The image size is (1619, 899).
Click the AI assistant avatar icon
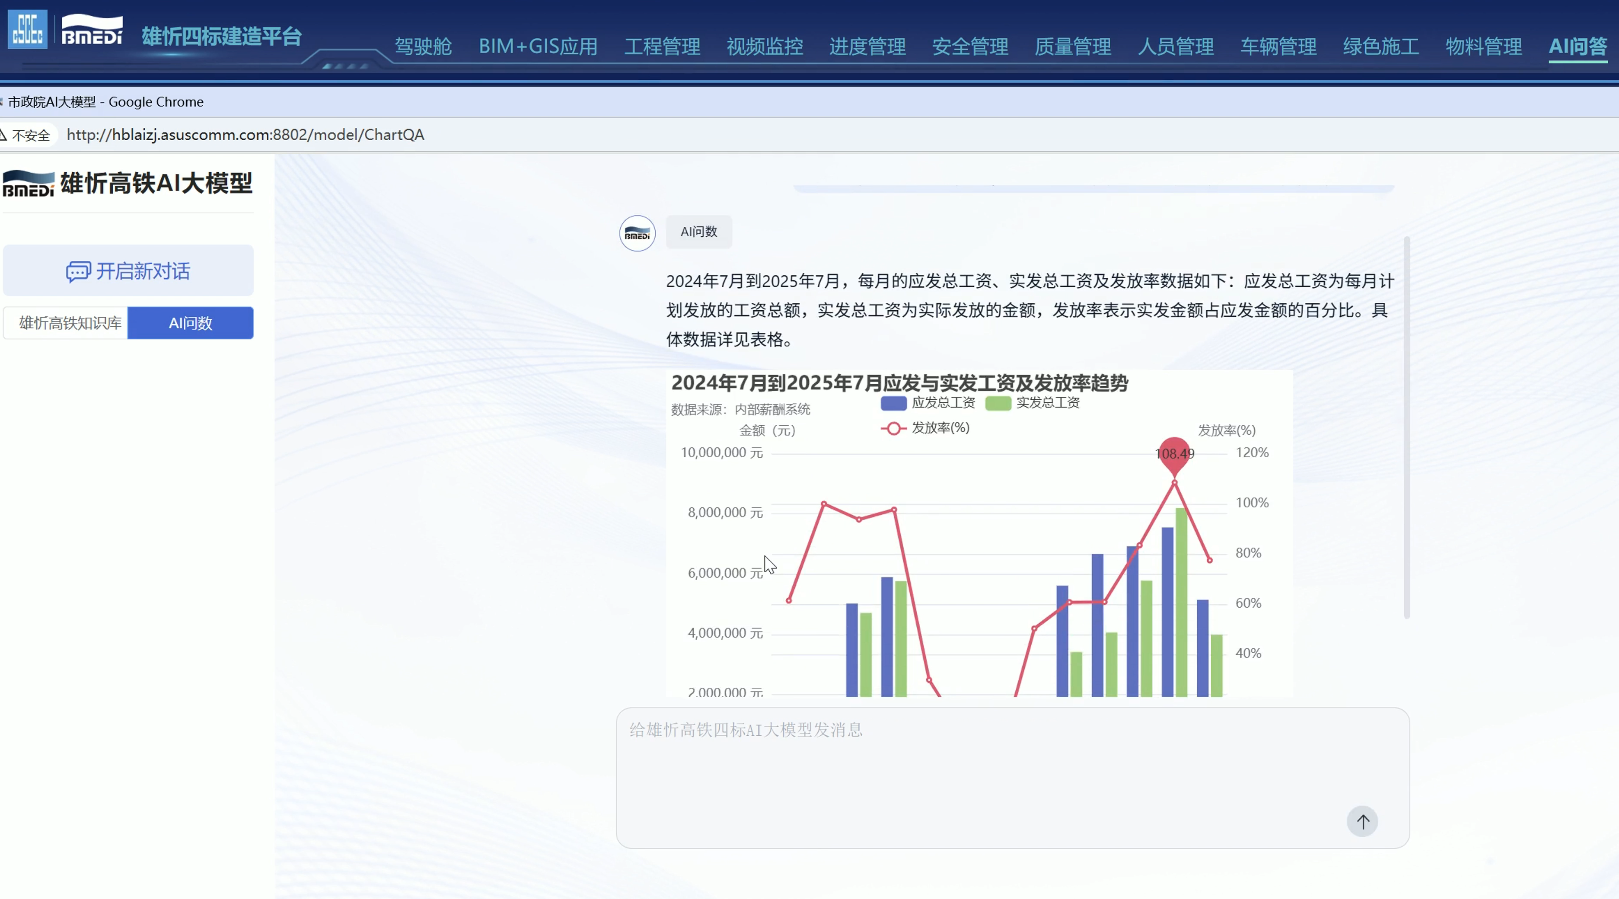637,233
